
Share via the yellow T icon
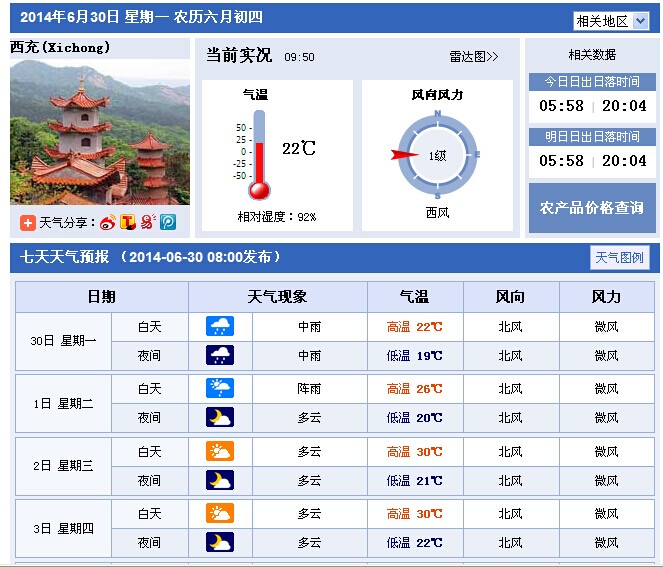click(x=128, y=222)
